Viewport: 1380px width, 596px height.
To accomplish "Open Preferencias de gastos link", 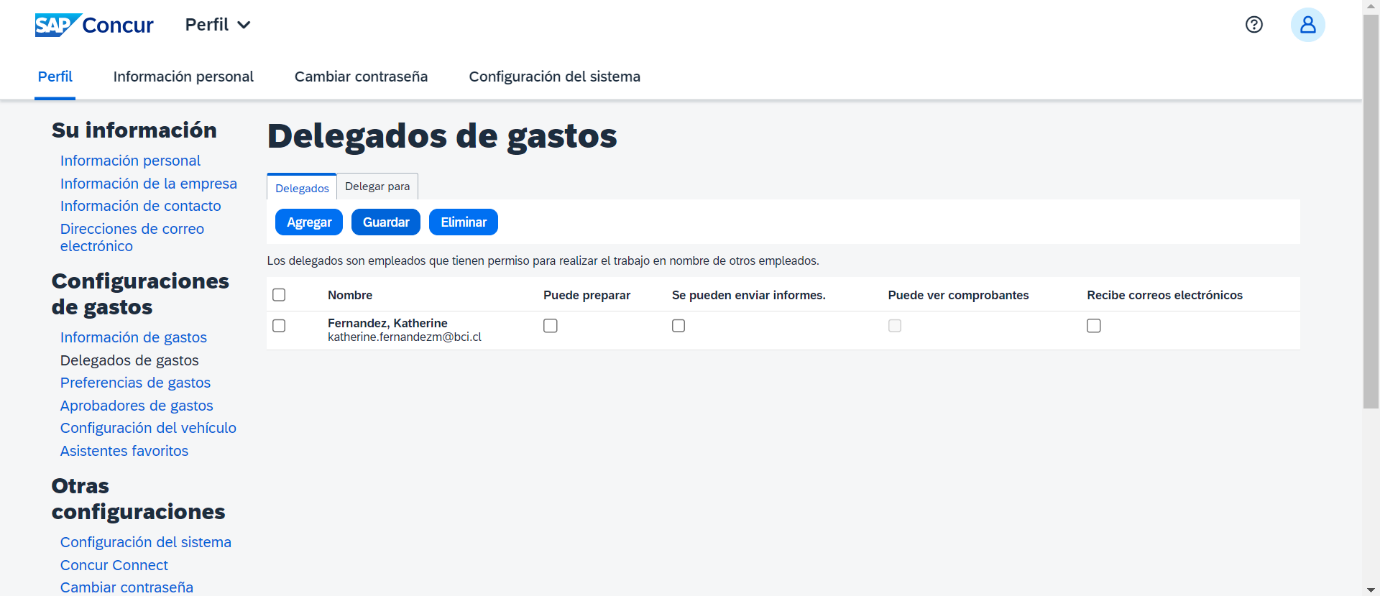I will click(x=136, y=383).
